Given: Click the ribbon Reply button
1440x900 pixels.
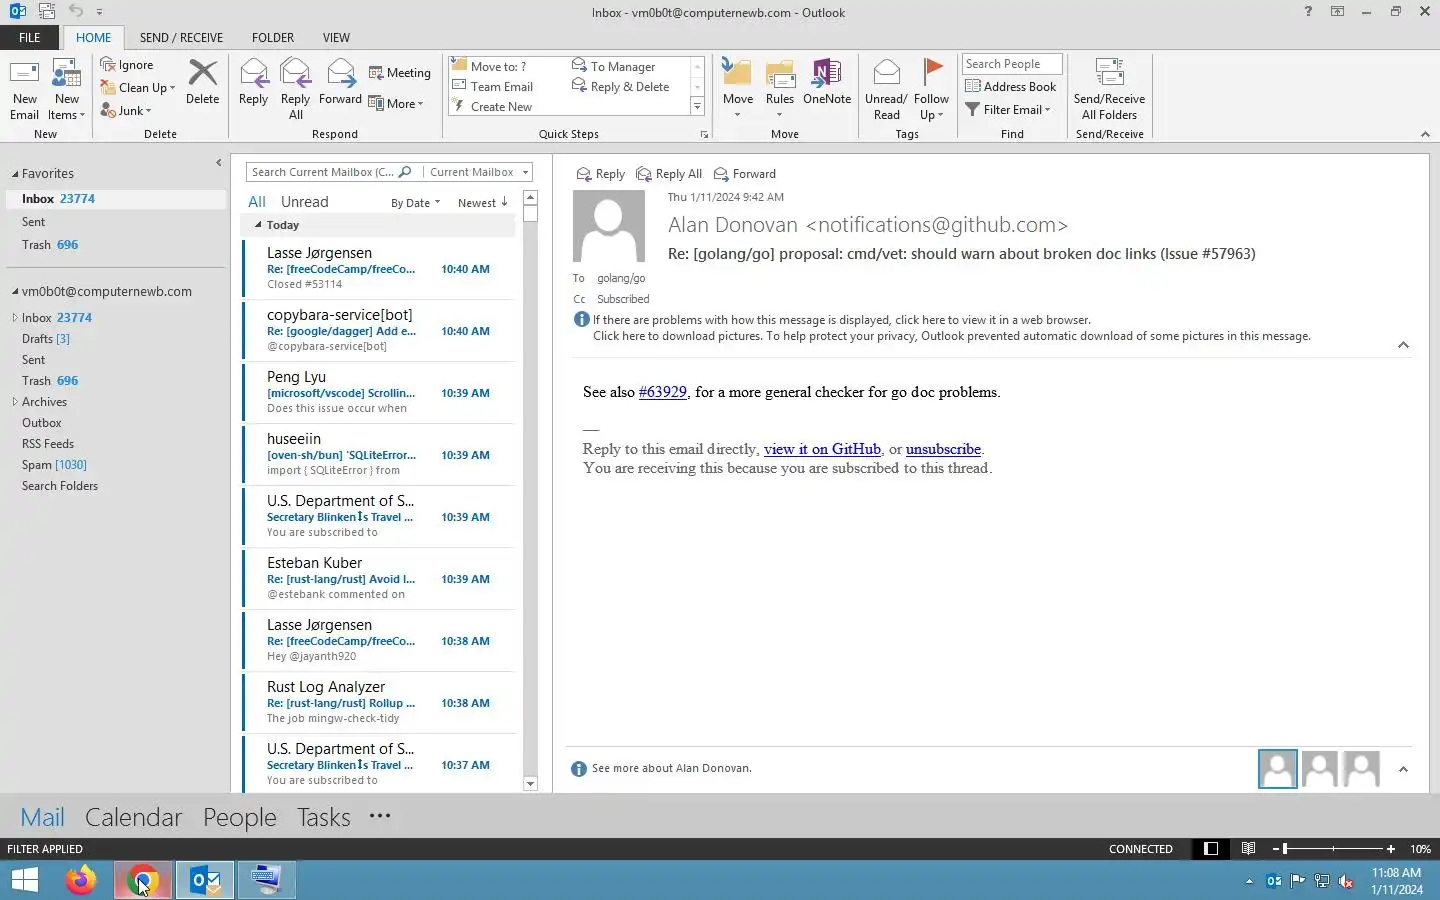Looking at the screenshot, I should point(253,82).
